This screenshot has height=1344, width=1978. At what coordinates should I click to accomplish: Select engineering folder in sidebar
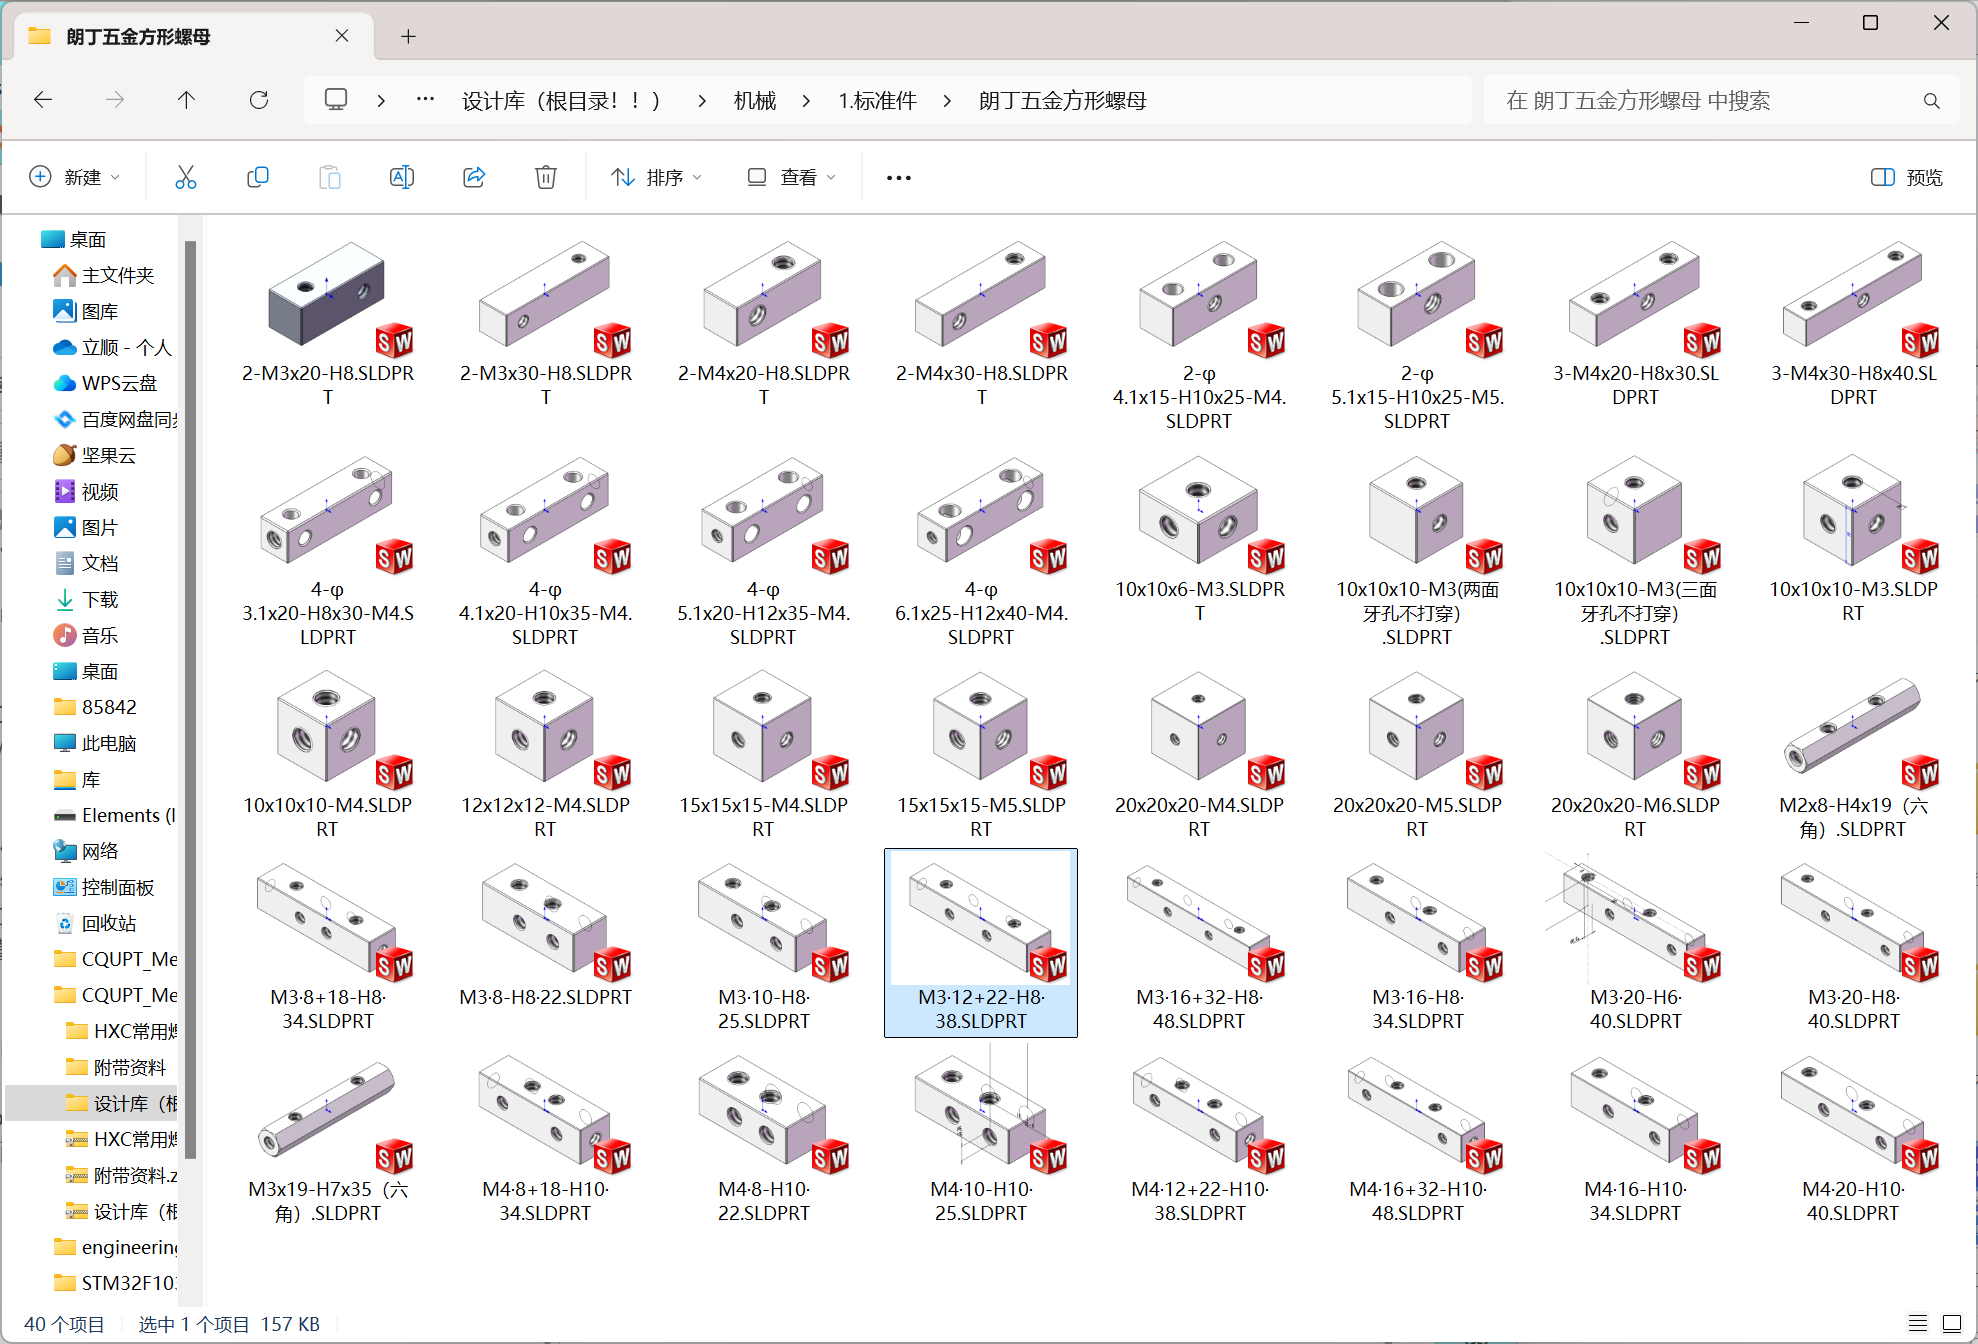point(115,1247)
